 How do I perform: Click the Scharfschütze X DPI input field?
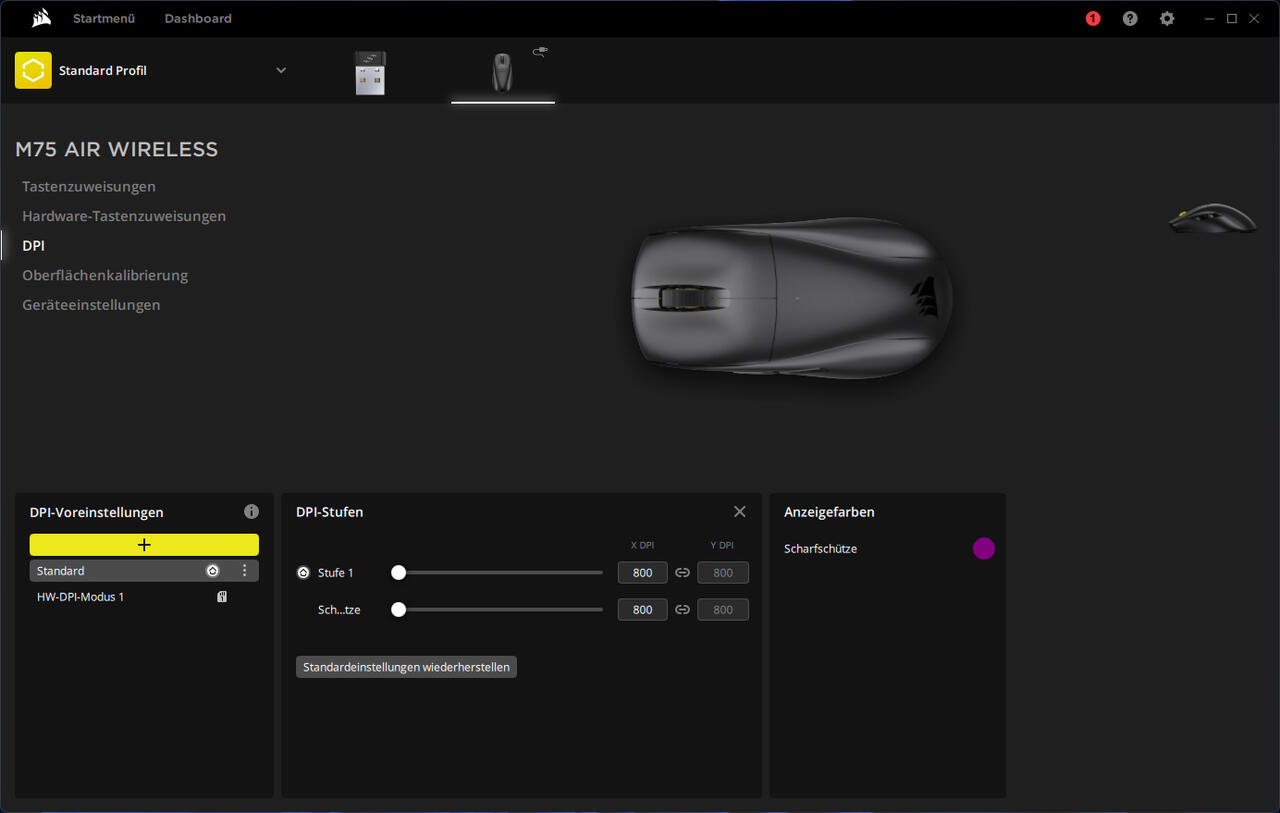[x=643, y=609]
